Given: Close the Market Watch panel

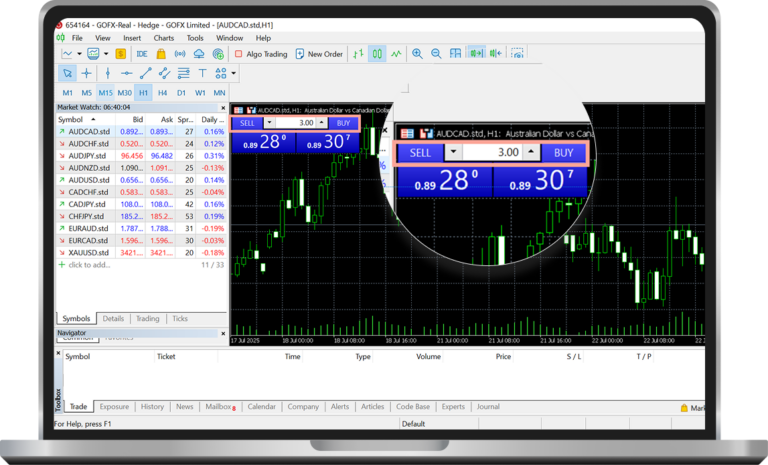Looking at the screenshot, I should 223,107.
